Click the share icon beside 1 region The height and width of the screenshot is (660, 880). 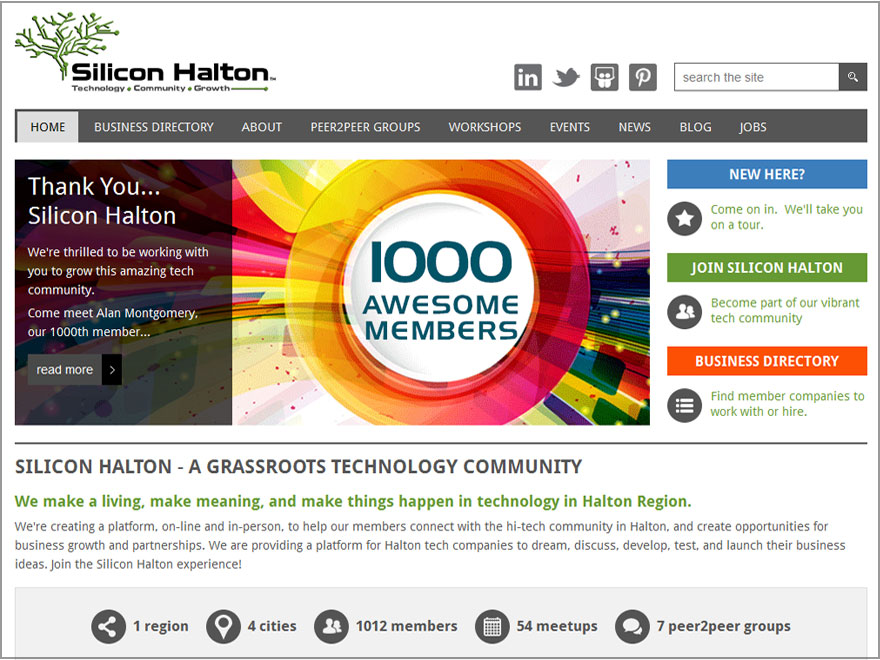108,626
